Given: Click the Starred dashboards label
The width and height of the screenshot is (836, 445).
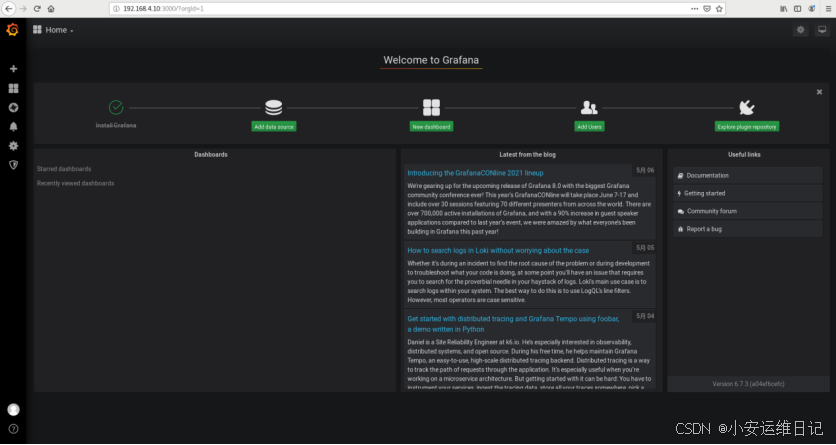Looking at the screenshot, I should click(64, 169).
